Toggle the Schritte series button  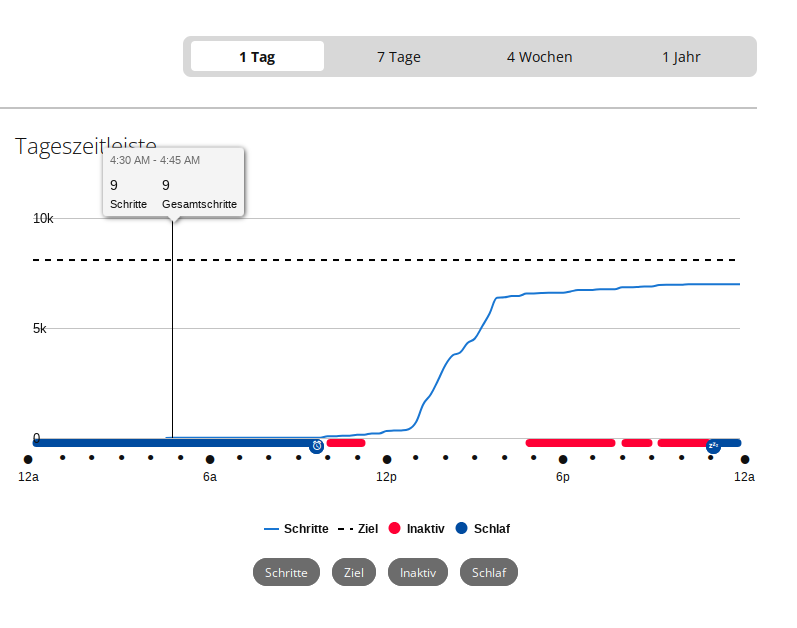pyautogui.click(x=286, y=572)
